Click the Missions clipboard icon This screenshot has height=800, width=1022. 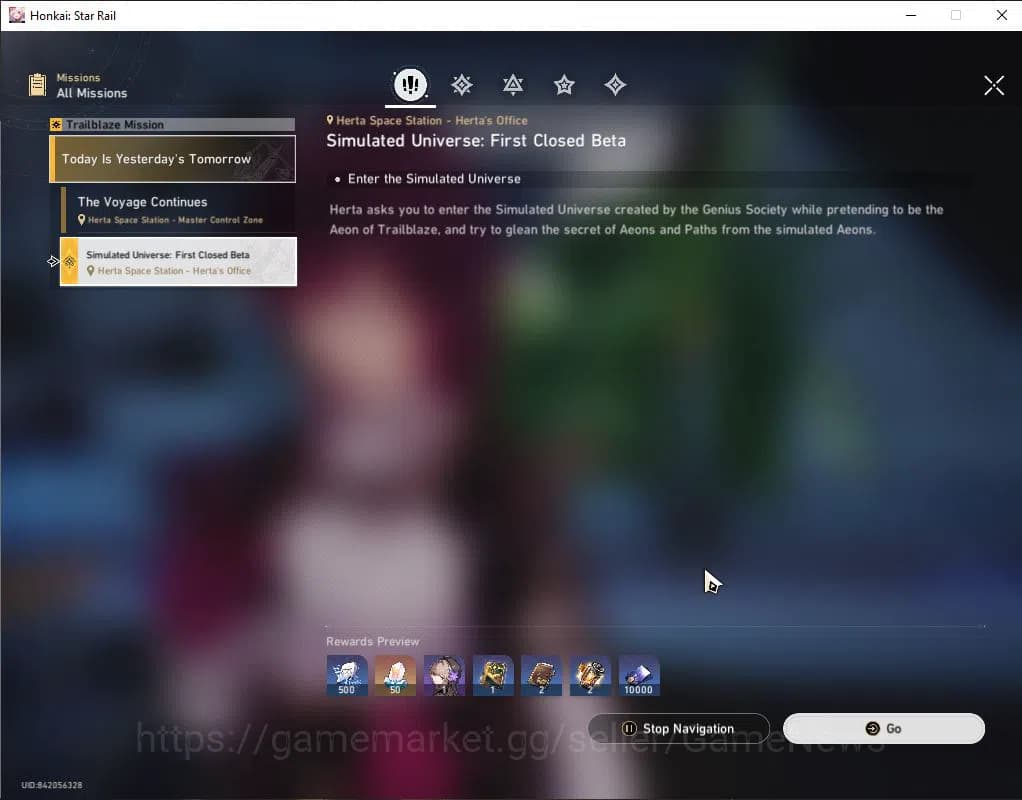38,85
